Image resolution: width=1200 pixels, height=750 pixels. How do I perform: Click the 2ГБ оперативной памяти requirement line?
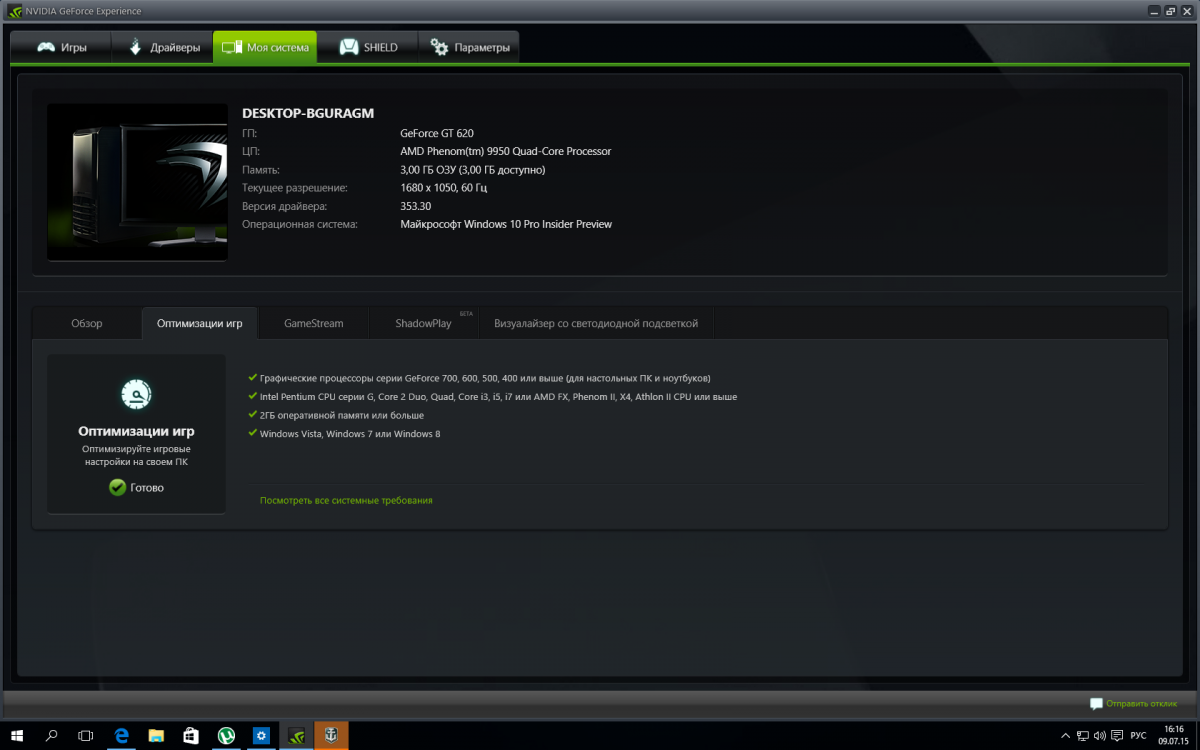click(x=342, y=415)
